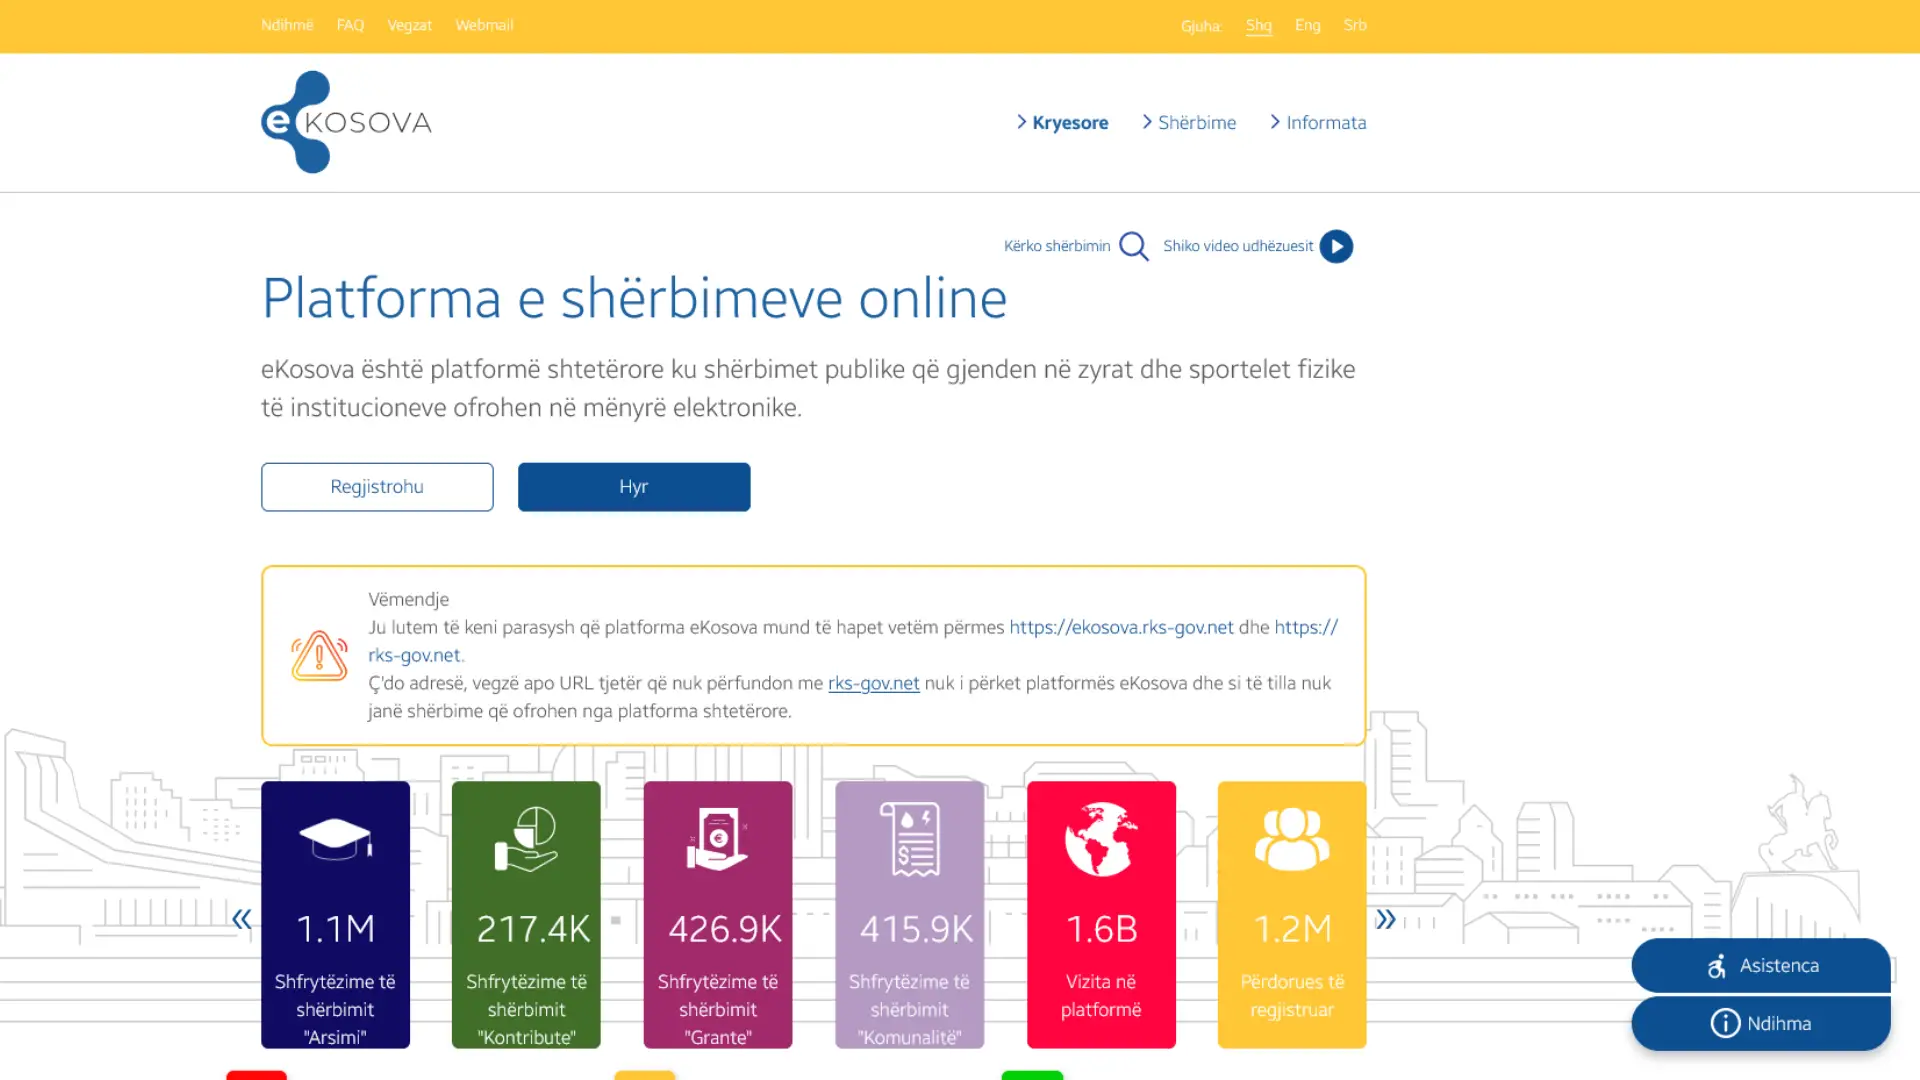Go to previous statistics with left arrows
1920x1080 pixels.
(x=242, y=919)
